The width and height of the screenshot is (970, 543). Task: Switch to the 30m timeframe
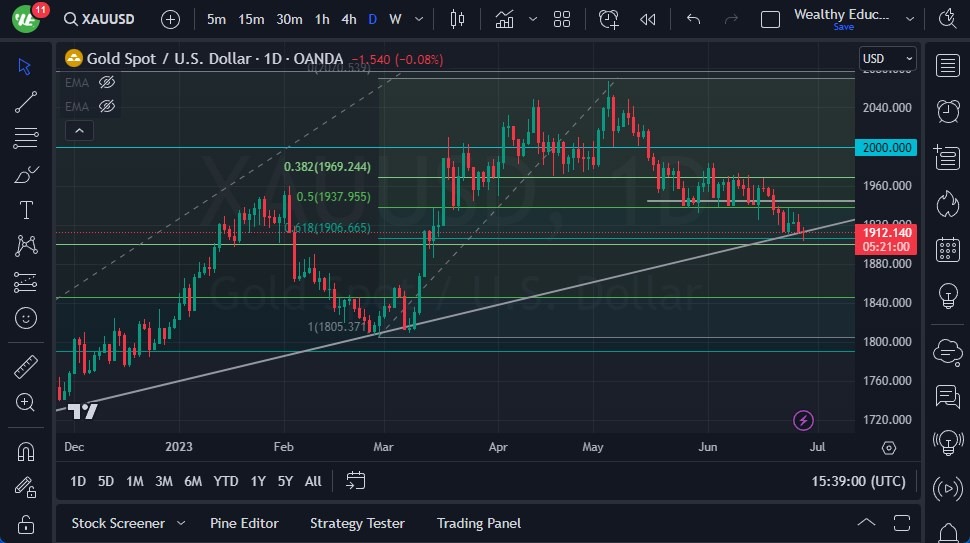coord(289,19)
